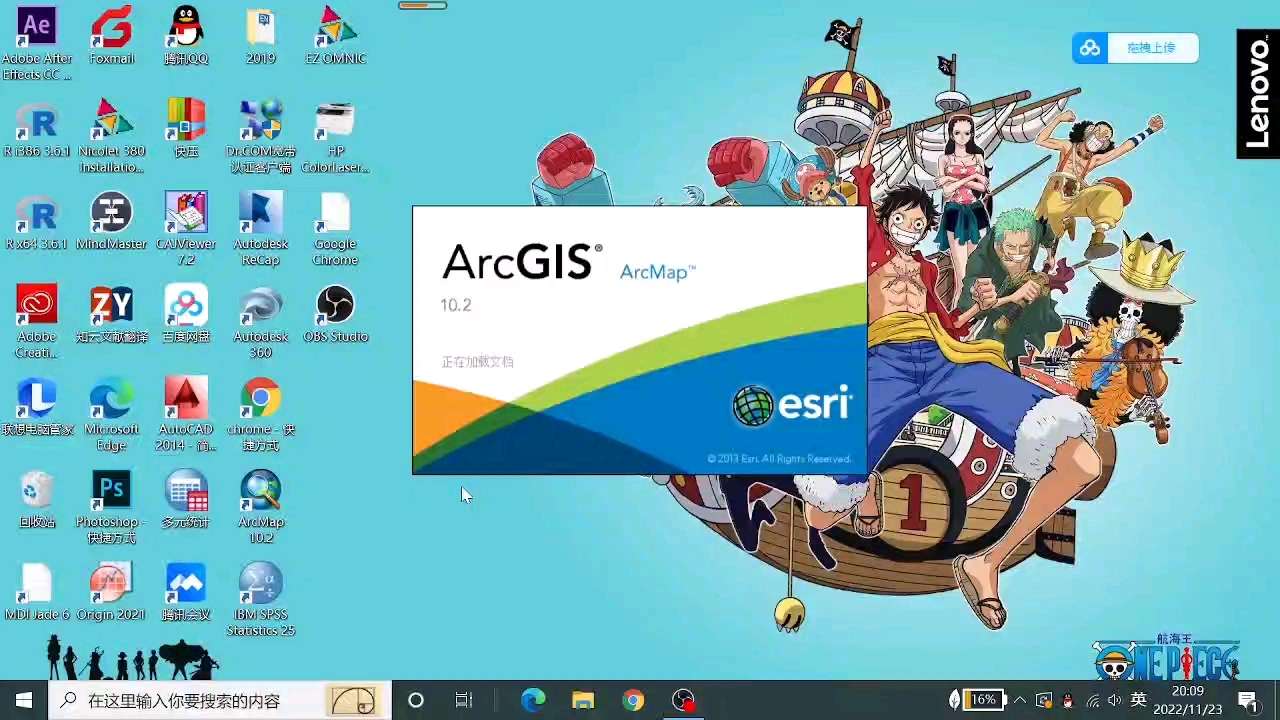Expand the hidden system tray icons chevron
The width and height of the screenshot is (1280, 720).
click(1019, 700)
